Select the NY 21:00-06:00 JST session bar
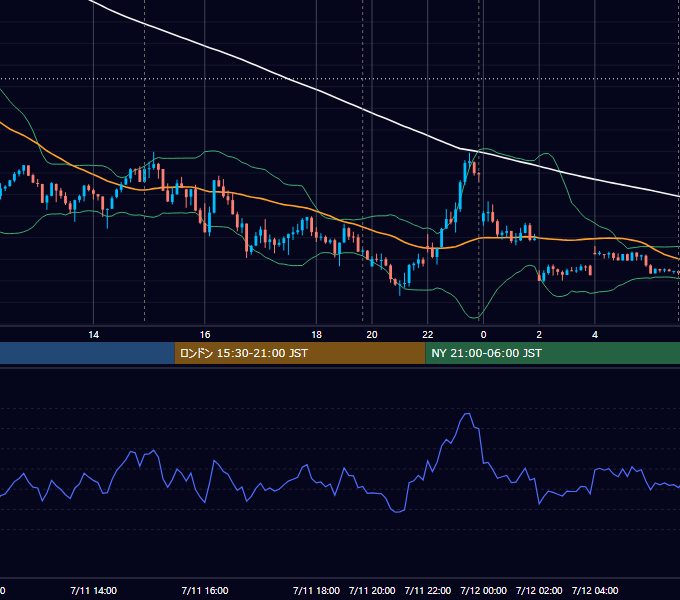Screen dimensions: 680x600 coord(552,353)
